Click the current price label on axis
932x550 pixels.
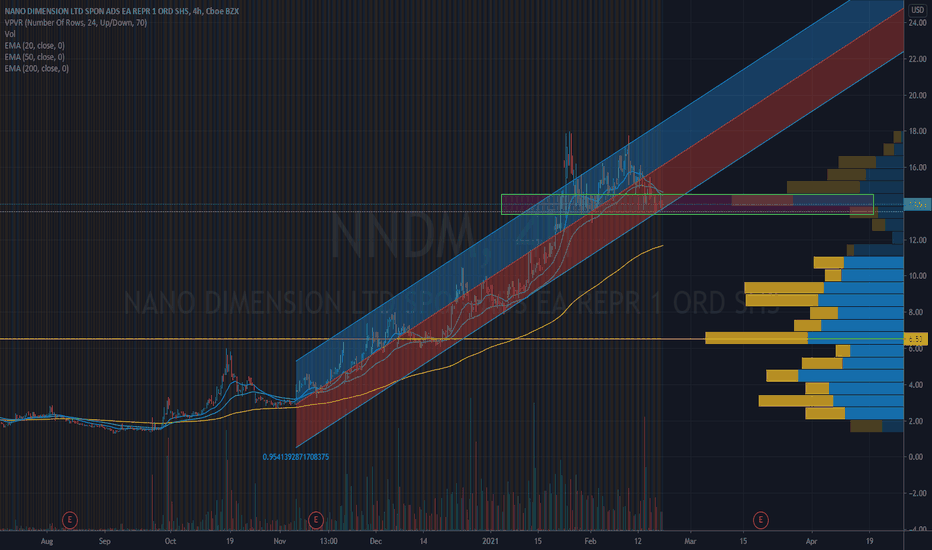point(916,205)
